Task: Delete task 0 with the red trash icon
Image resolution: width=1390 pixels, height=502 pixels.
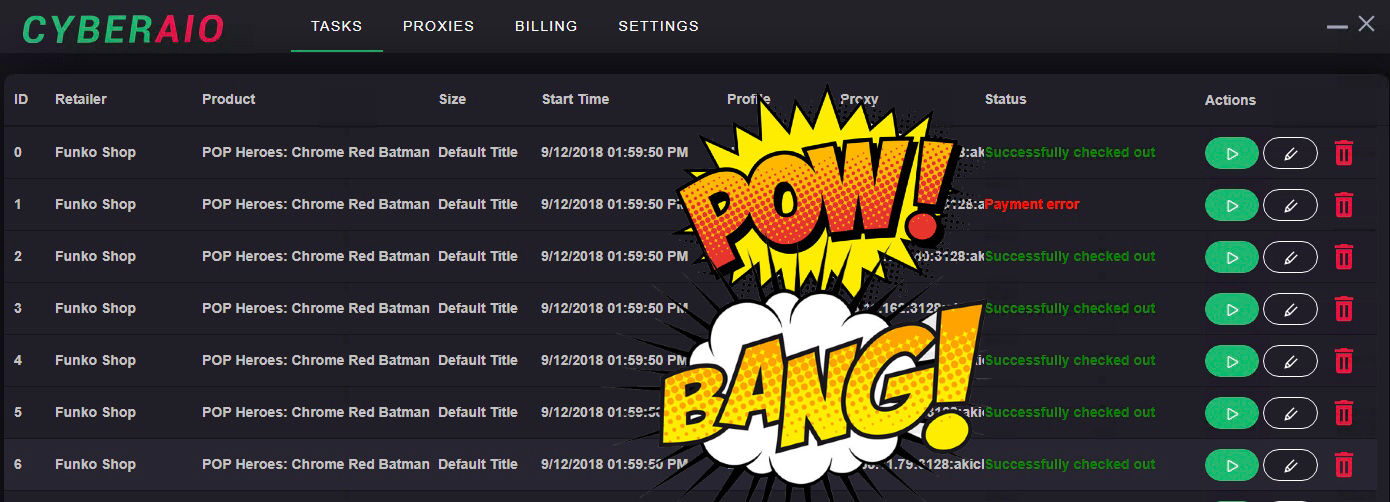Action: pos(1344,153)
